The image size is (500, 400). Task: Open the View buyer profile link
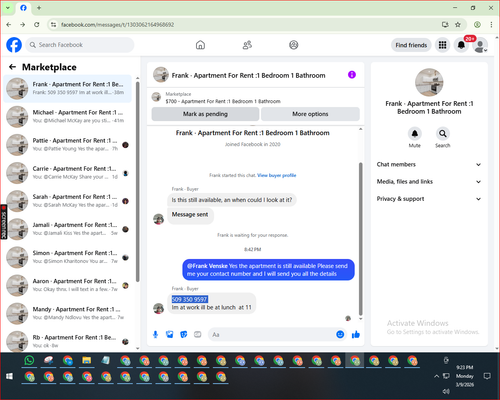[277, 175]
